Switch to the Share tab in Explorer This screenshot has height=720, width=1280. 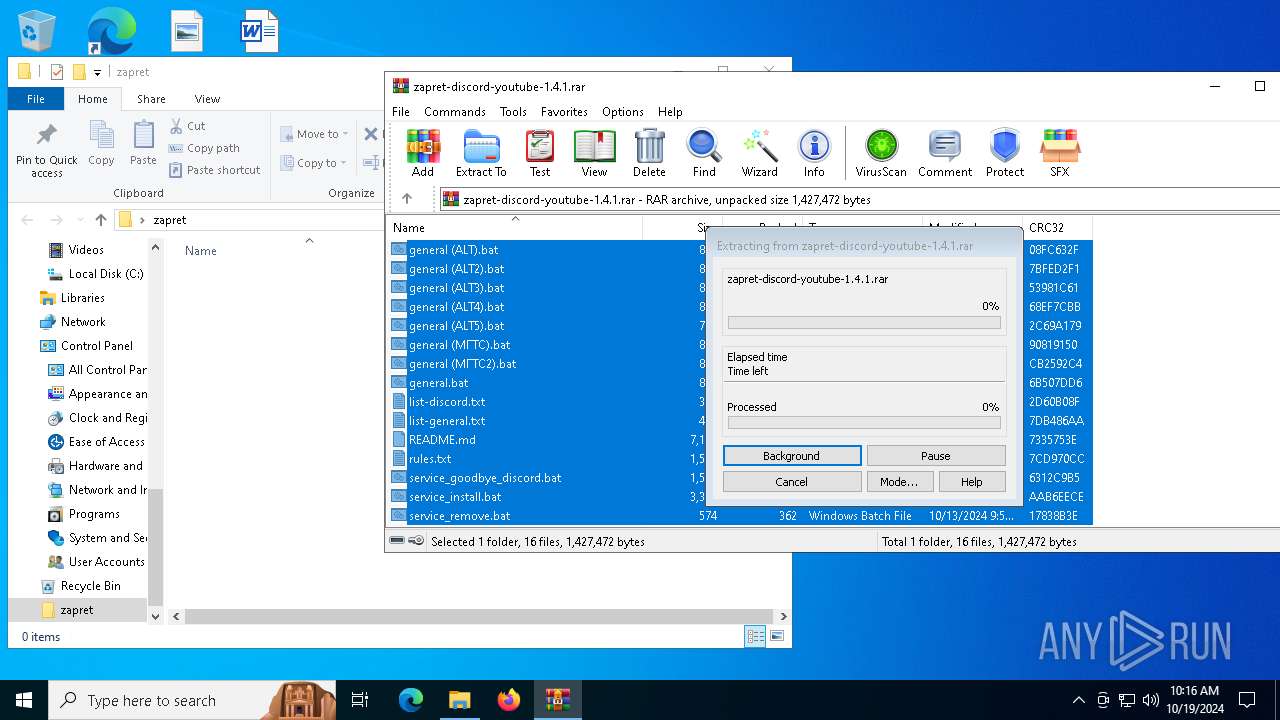[x=152, y=99]
